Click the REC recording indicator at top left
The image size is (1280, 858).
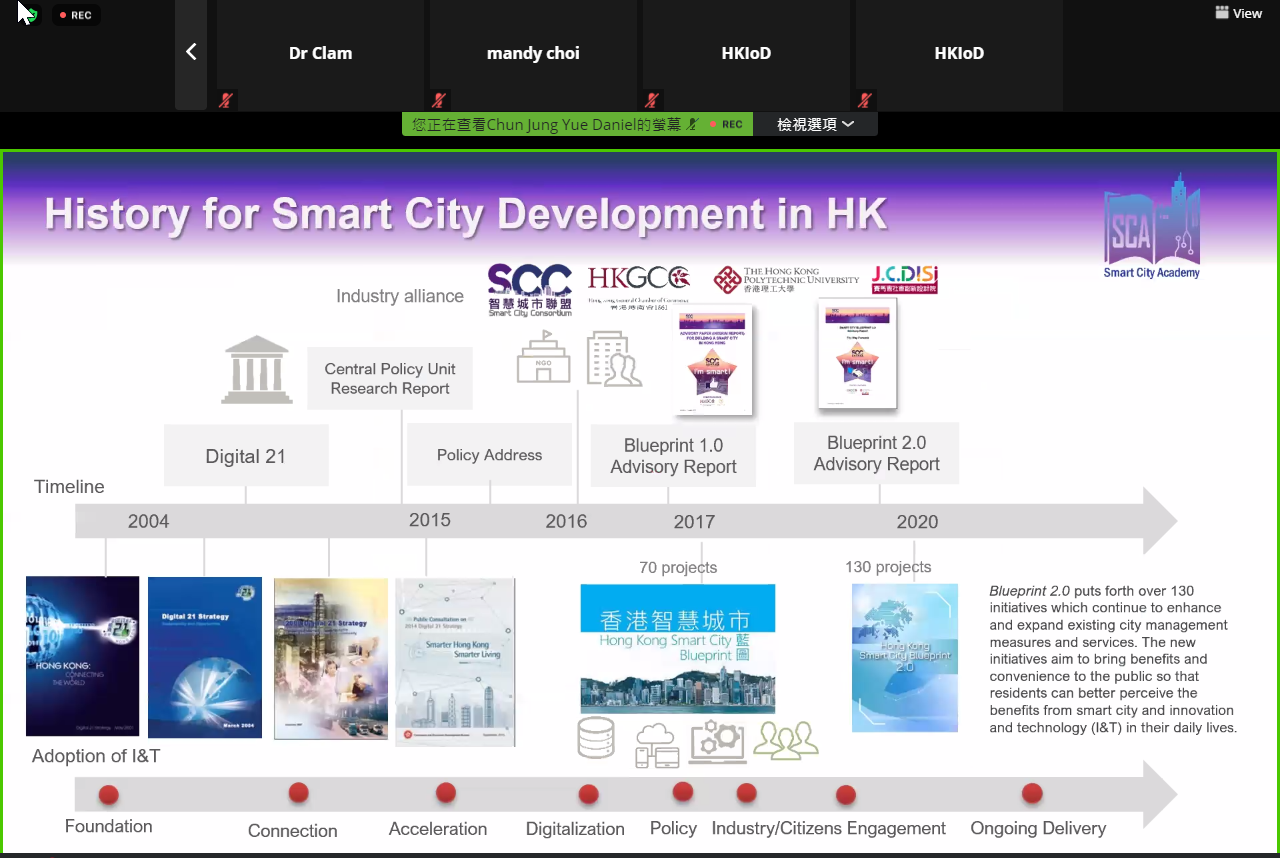coord(75,15)
